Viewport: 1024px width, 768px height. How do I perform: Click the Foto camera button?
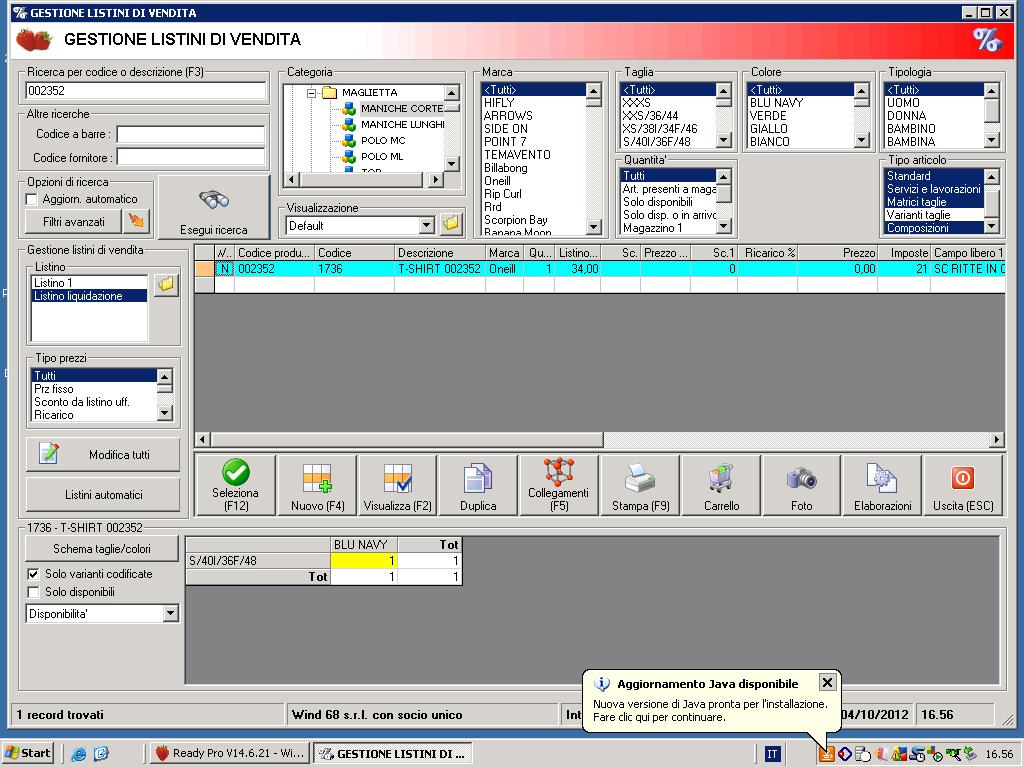(x=801, y=485)
